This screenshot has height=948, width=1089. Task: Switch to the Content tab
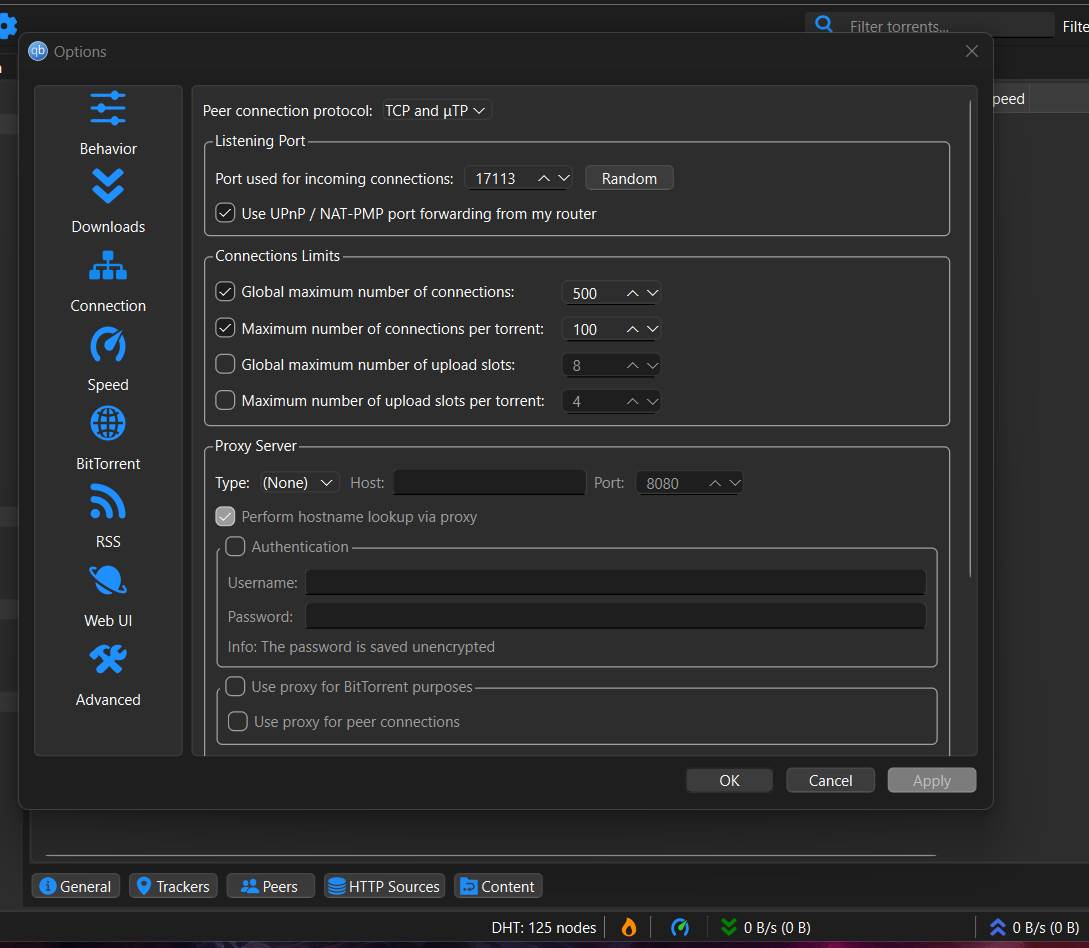point(498,886)
